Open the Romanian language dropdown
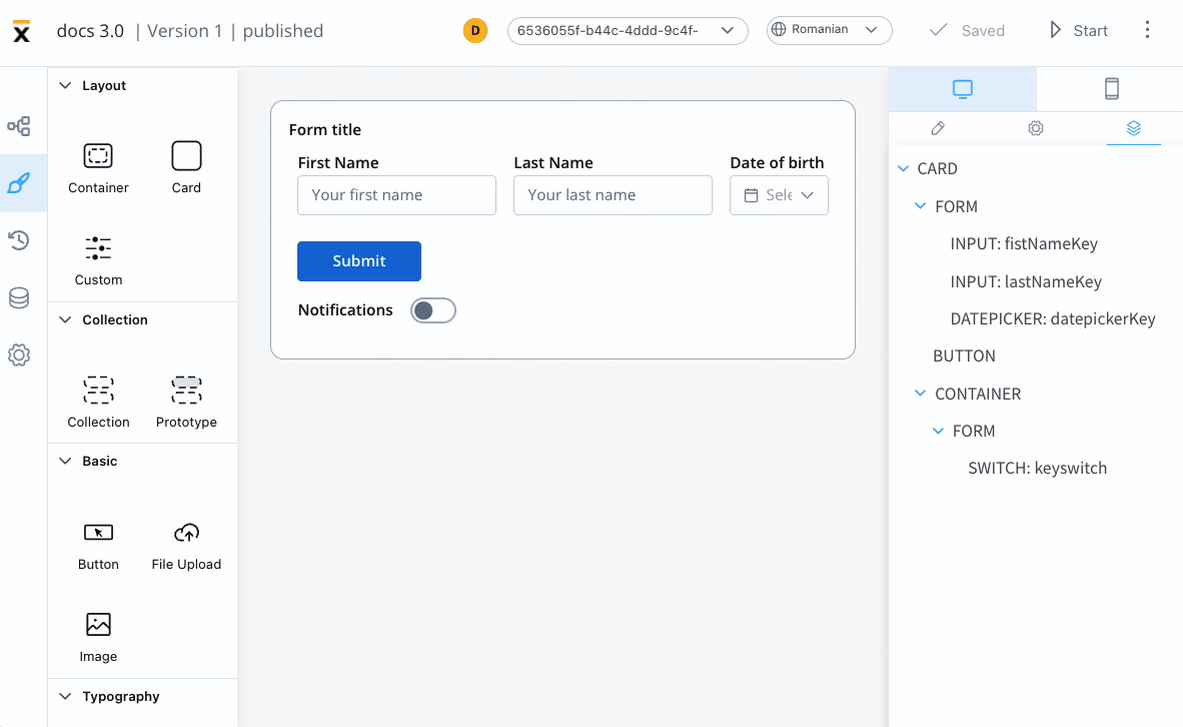Viewport: 1183px width, 727px height. [x=829, y=30]
